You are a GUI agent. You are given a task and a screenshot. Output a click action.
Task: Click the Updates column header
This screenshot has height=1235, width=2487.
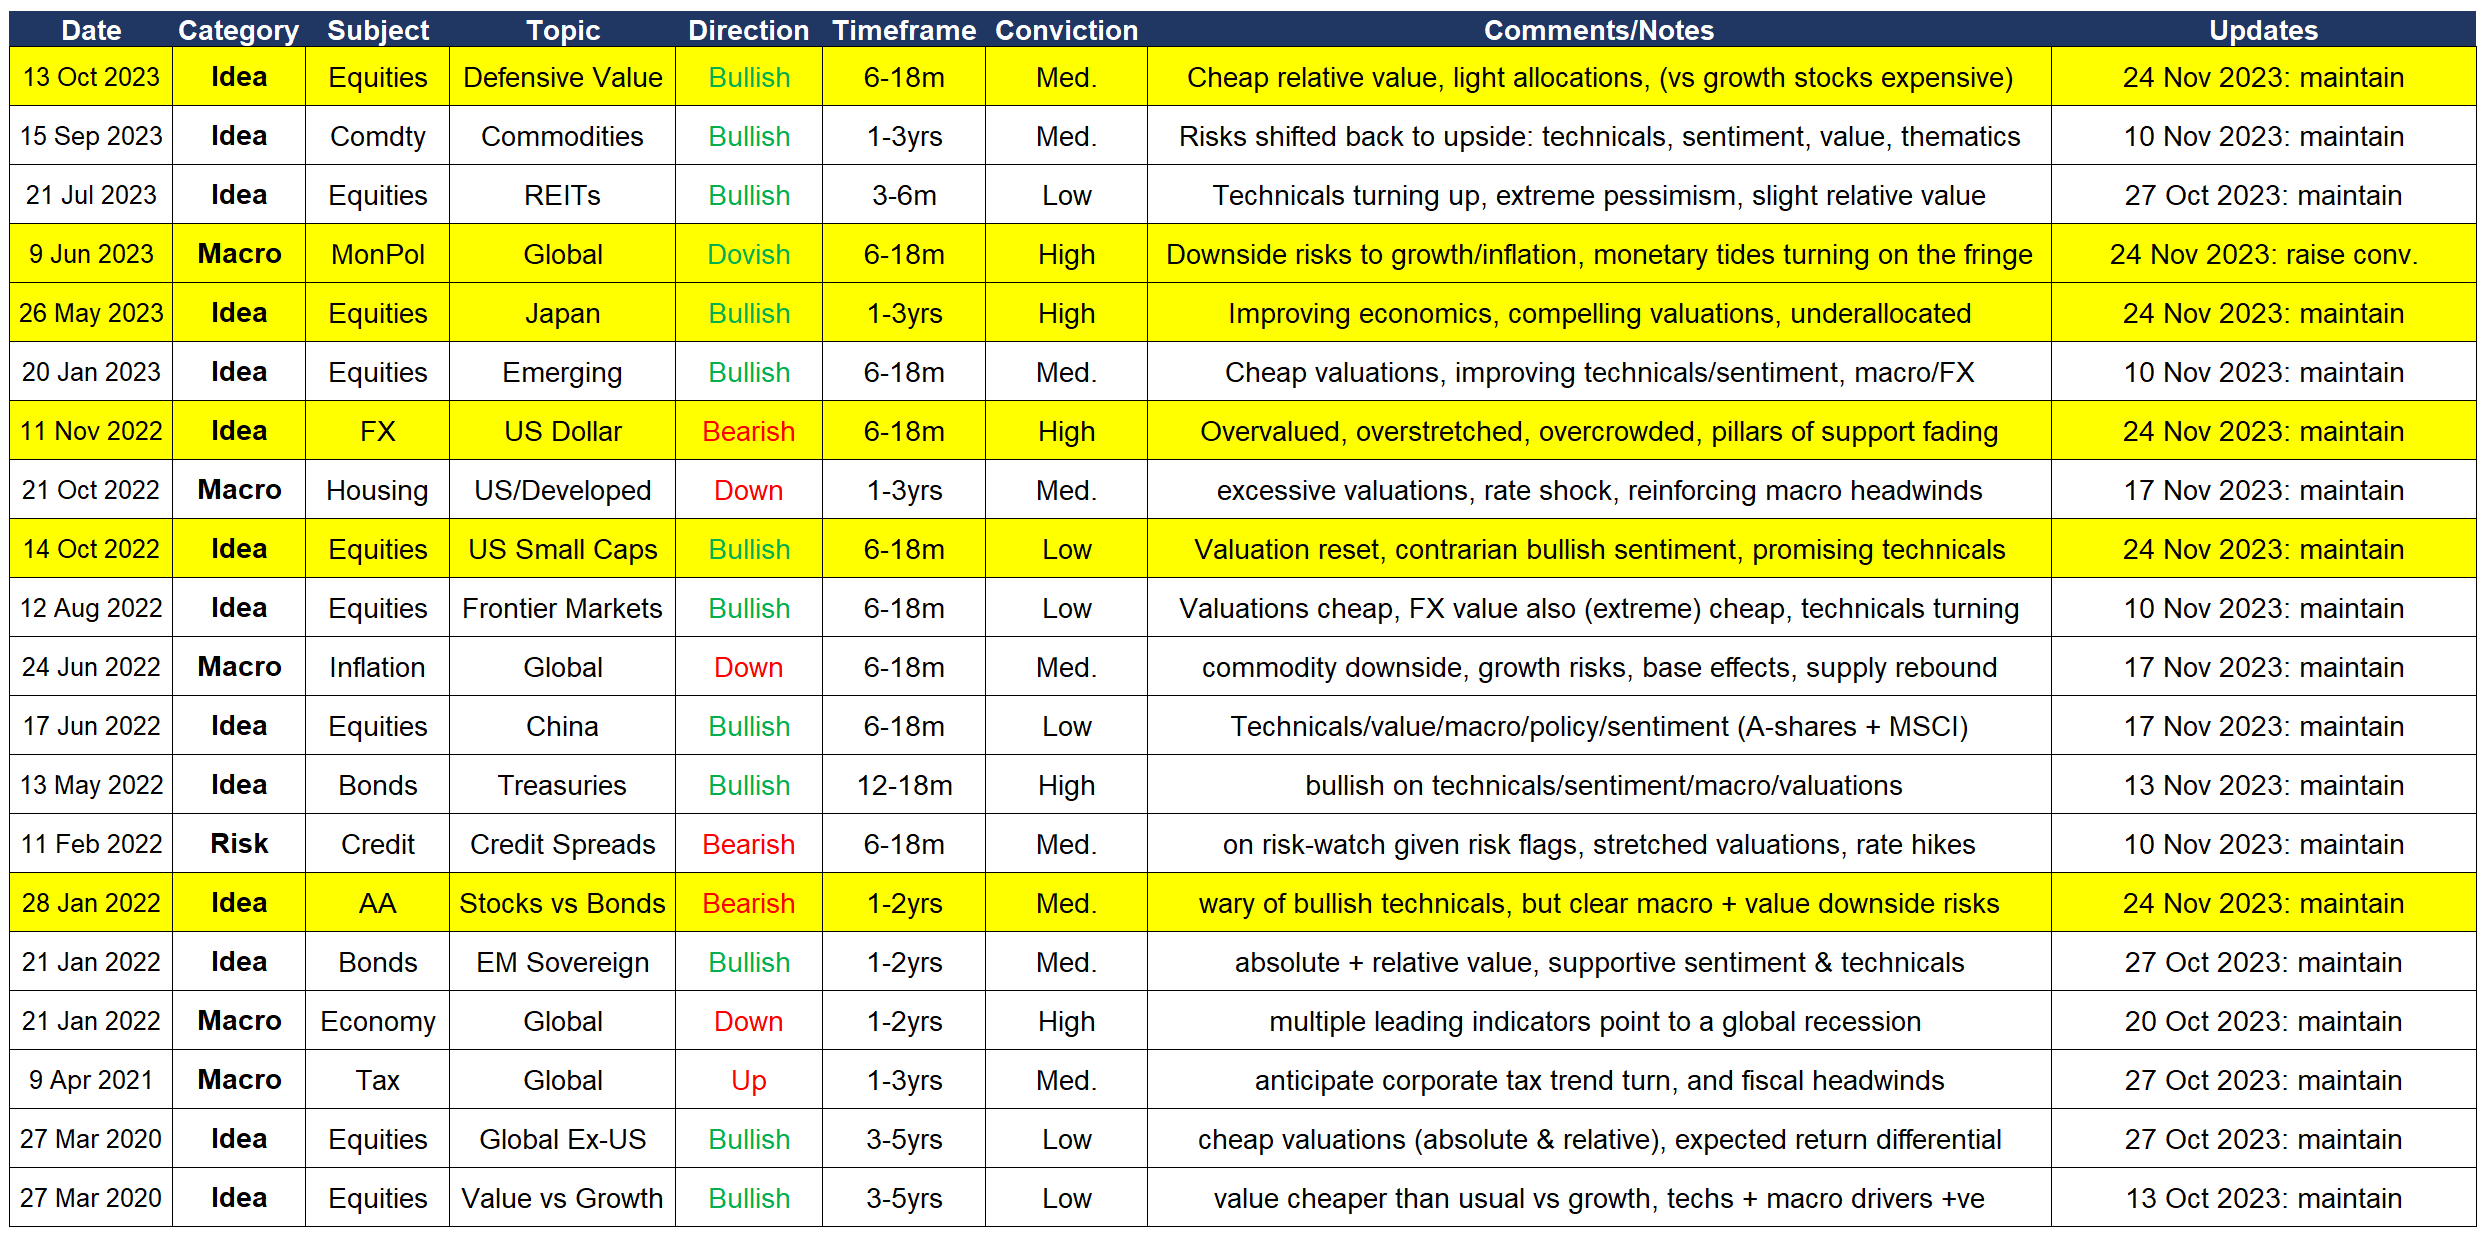(x=2263, y=30)
